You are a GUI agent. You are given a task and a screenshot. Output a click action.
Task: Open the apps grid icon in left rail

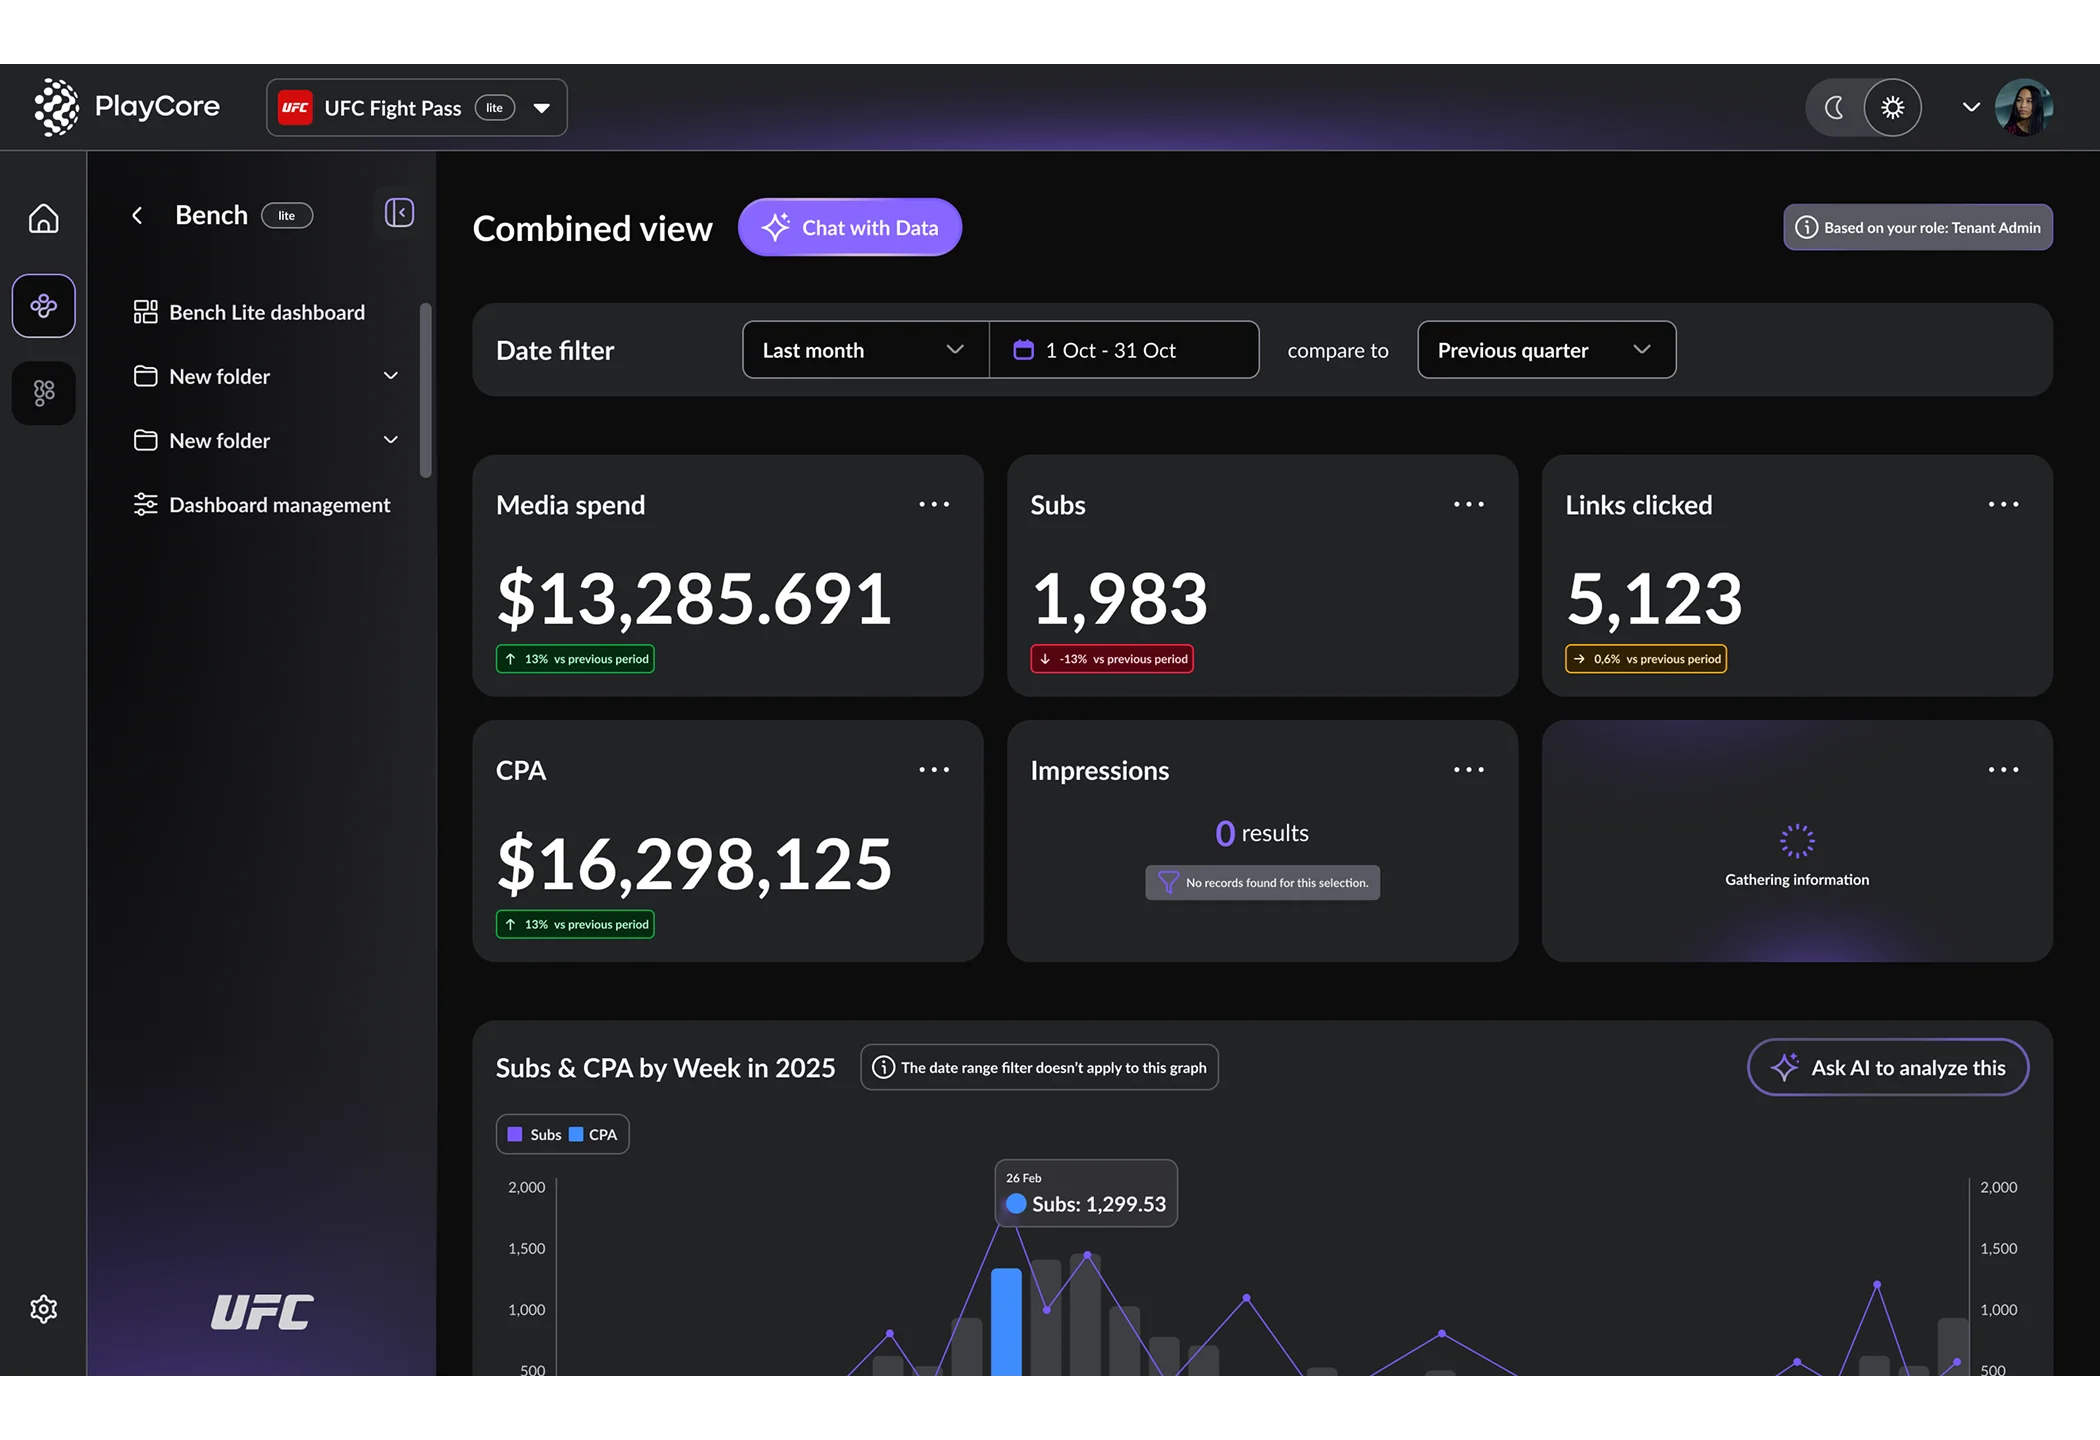[x=43, y=393]
